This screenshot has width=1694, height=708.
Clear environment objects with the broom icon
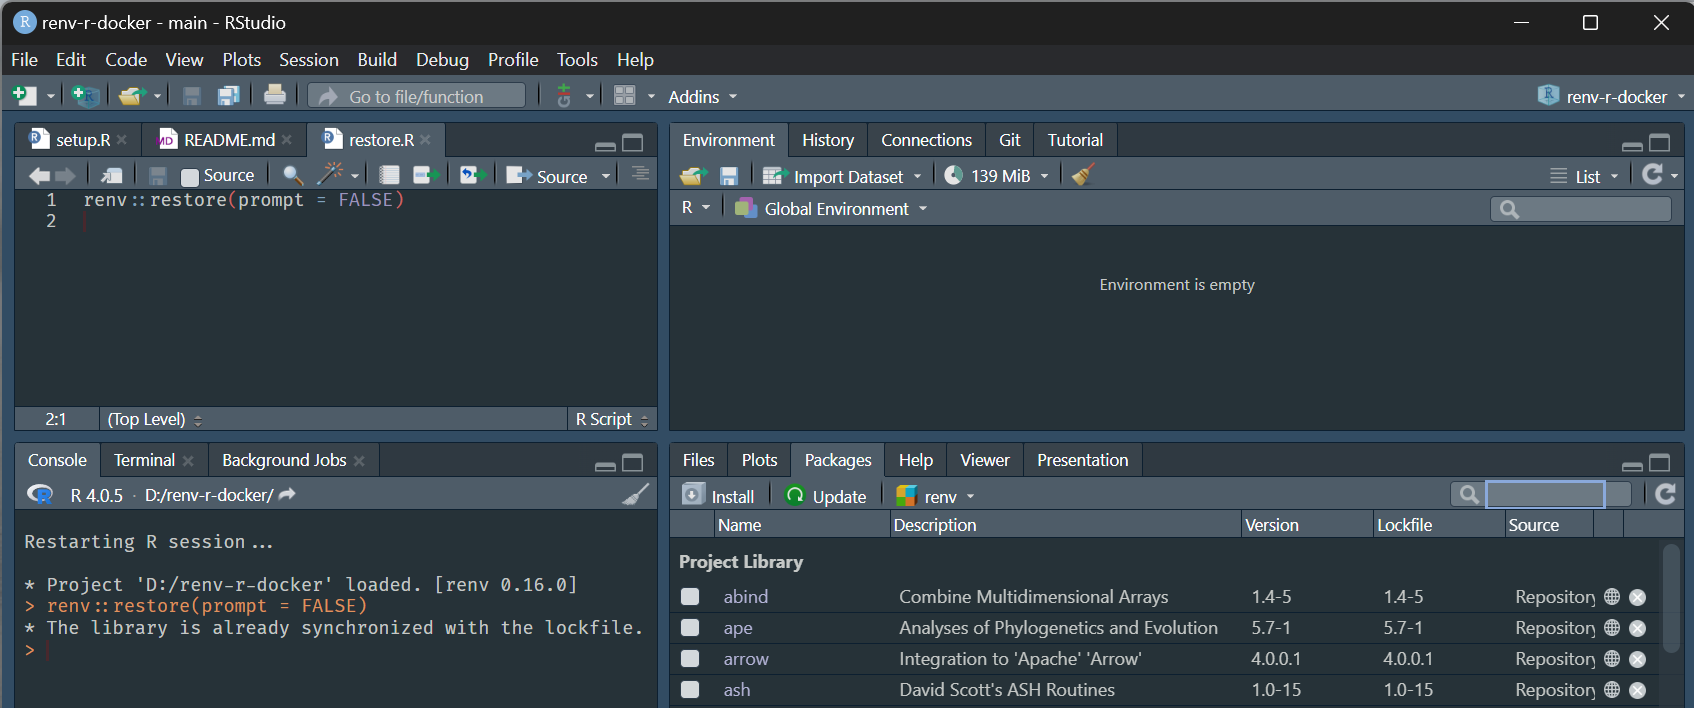tap(1083, 175)
